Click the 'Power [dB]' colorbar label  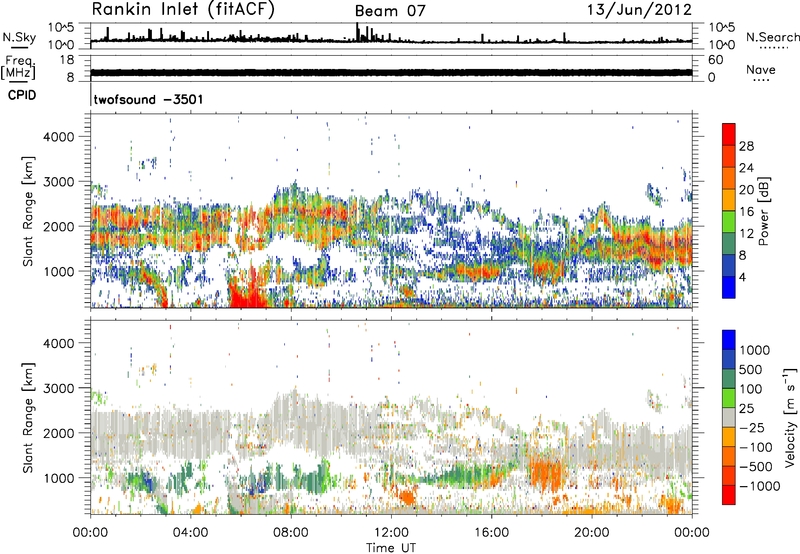click(763, 211)
